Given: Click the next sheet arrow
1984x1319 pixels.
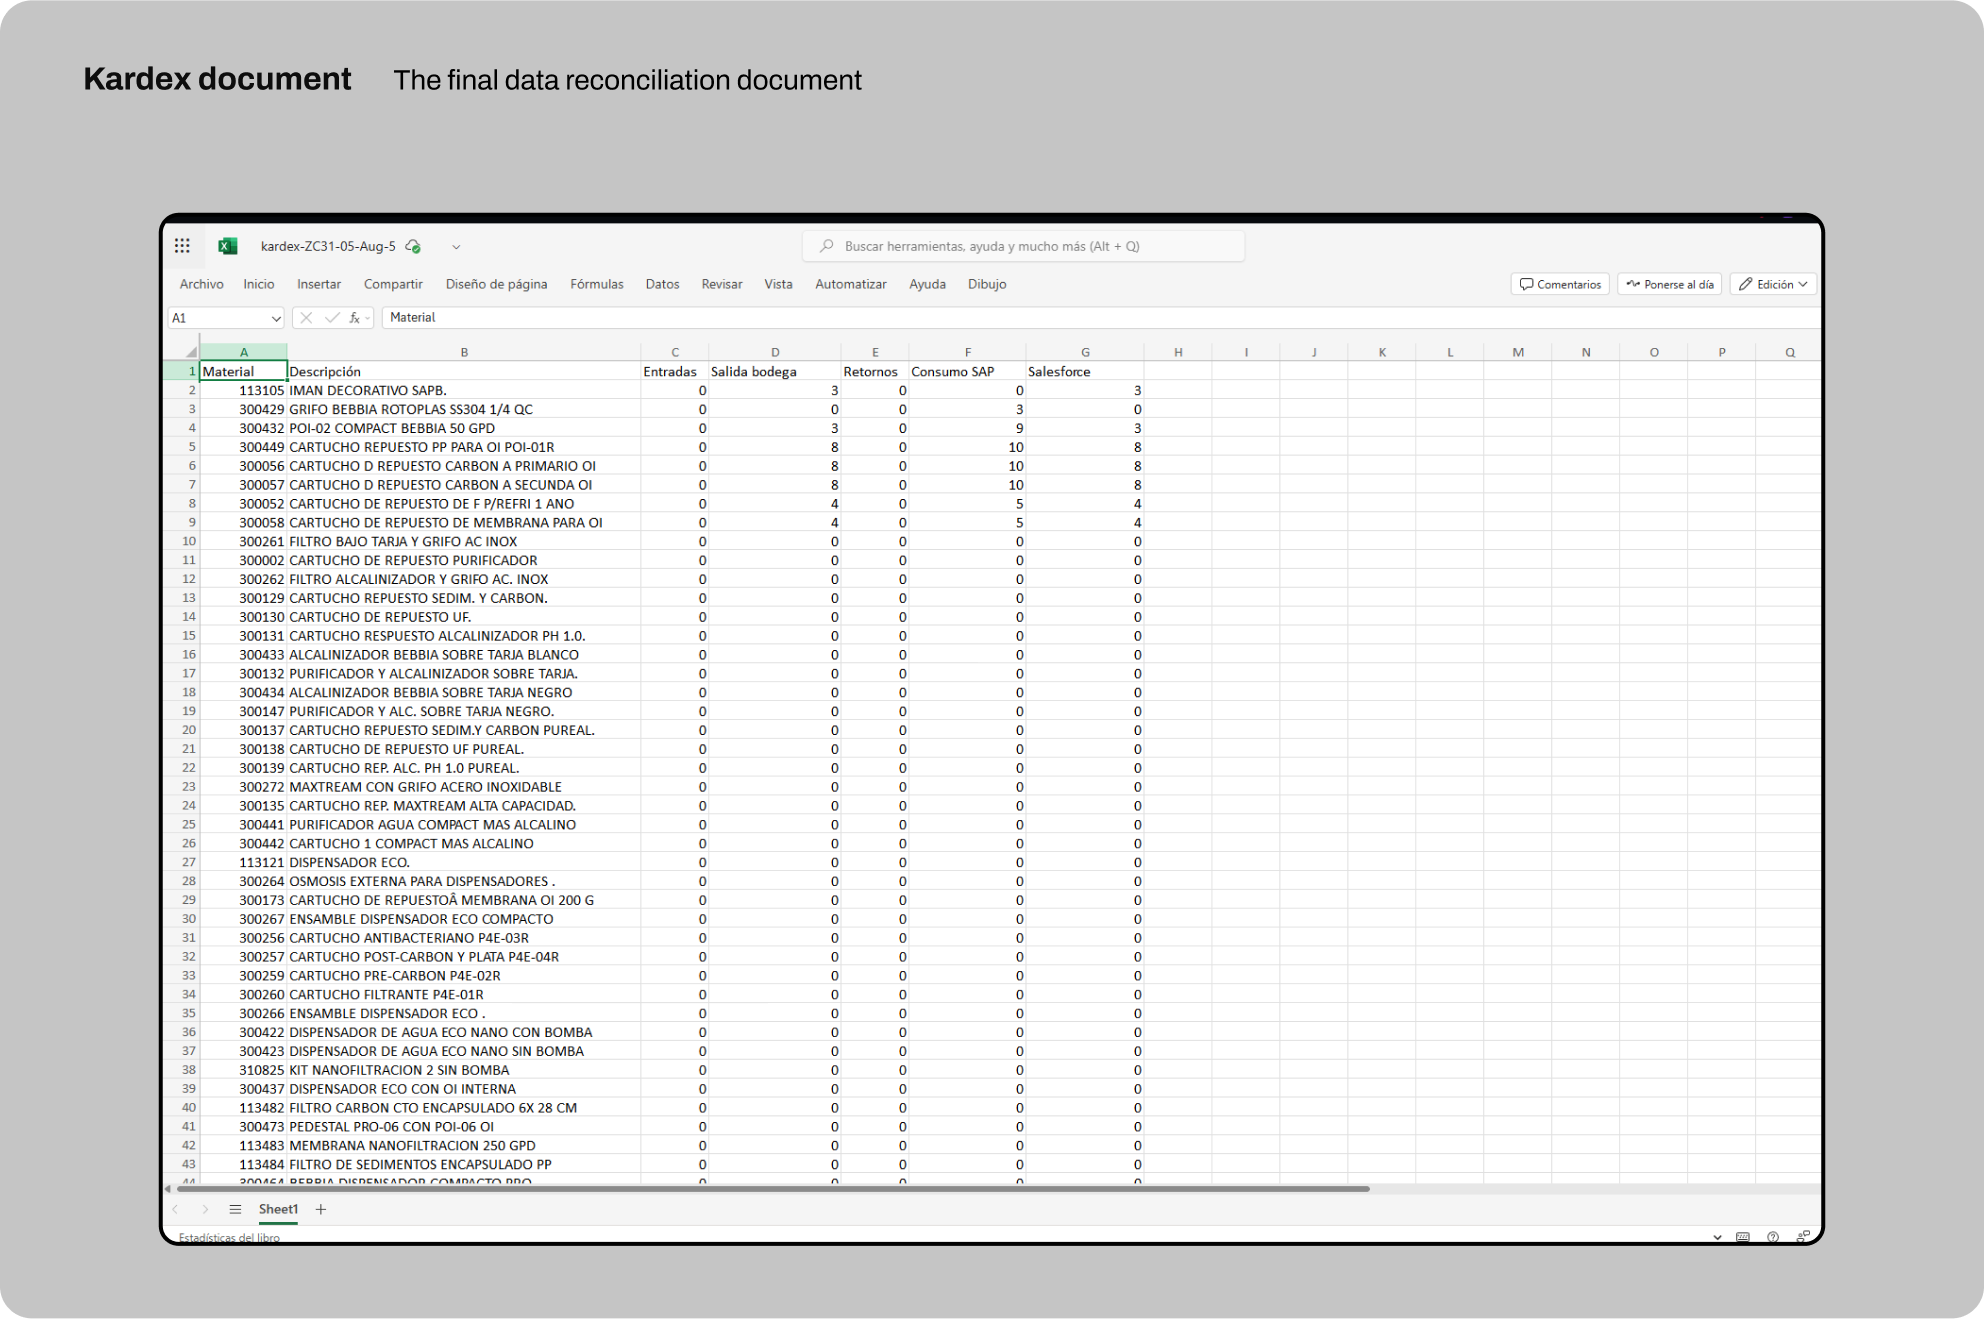Looking at the screenshot, I should tap(205, 1209).
